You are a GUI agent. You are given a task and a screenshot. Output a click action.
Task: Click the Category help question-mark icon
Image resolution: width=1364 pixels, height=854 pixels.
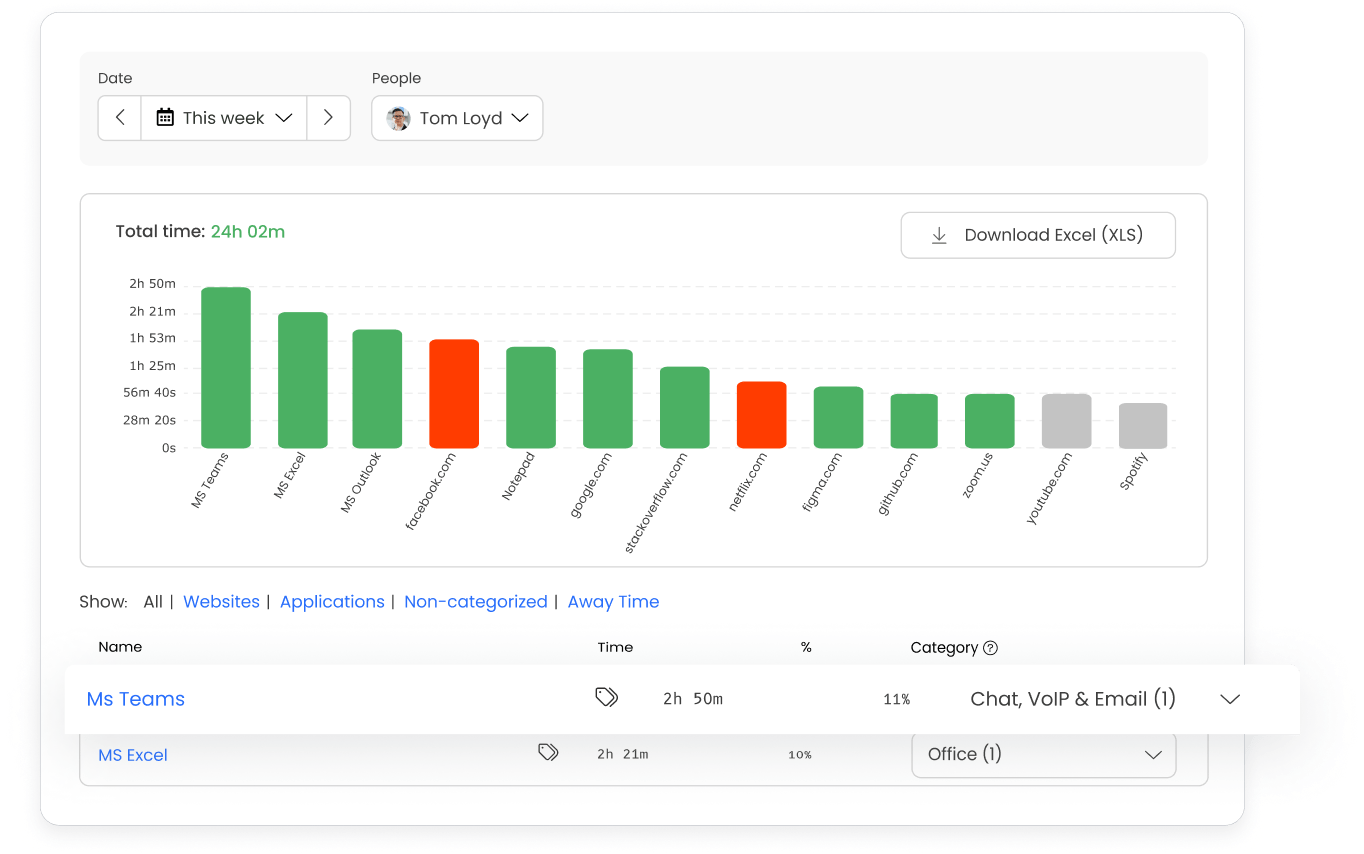click(x=990, y=648)
